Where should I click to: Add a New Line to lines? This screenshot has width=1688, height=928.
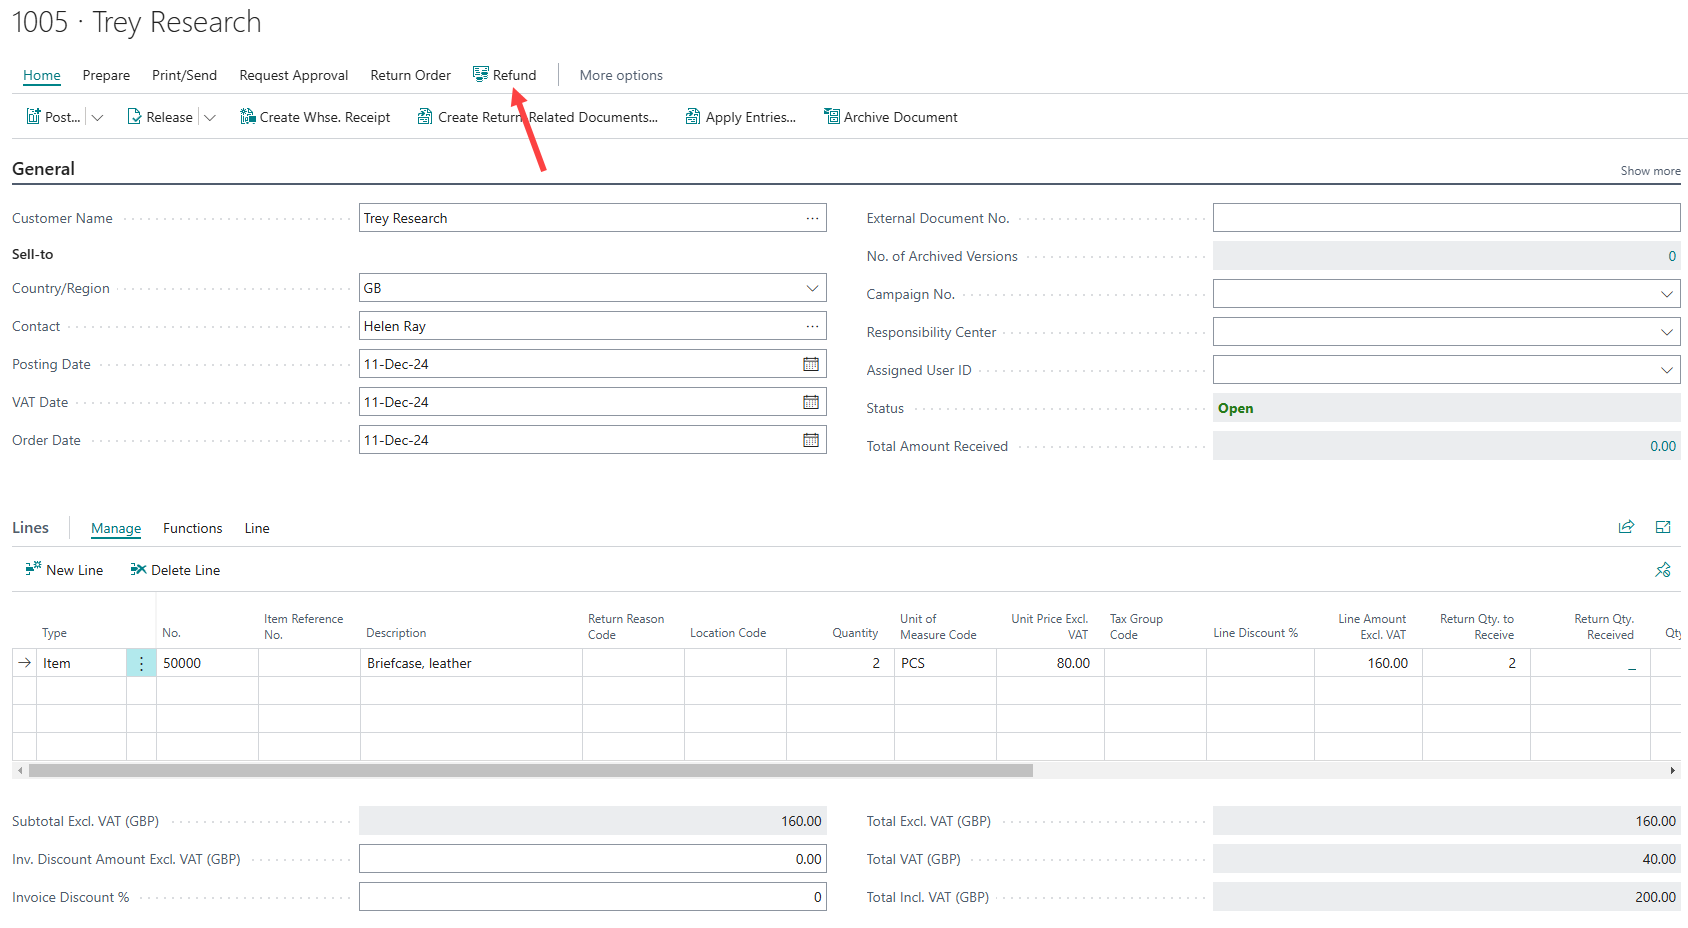point(64,570)
